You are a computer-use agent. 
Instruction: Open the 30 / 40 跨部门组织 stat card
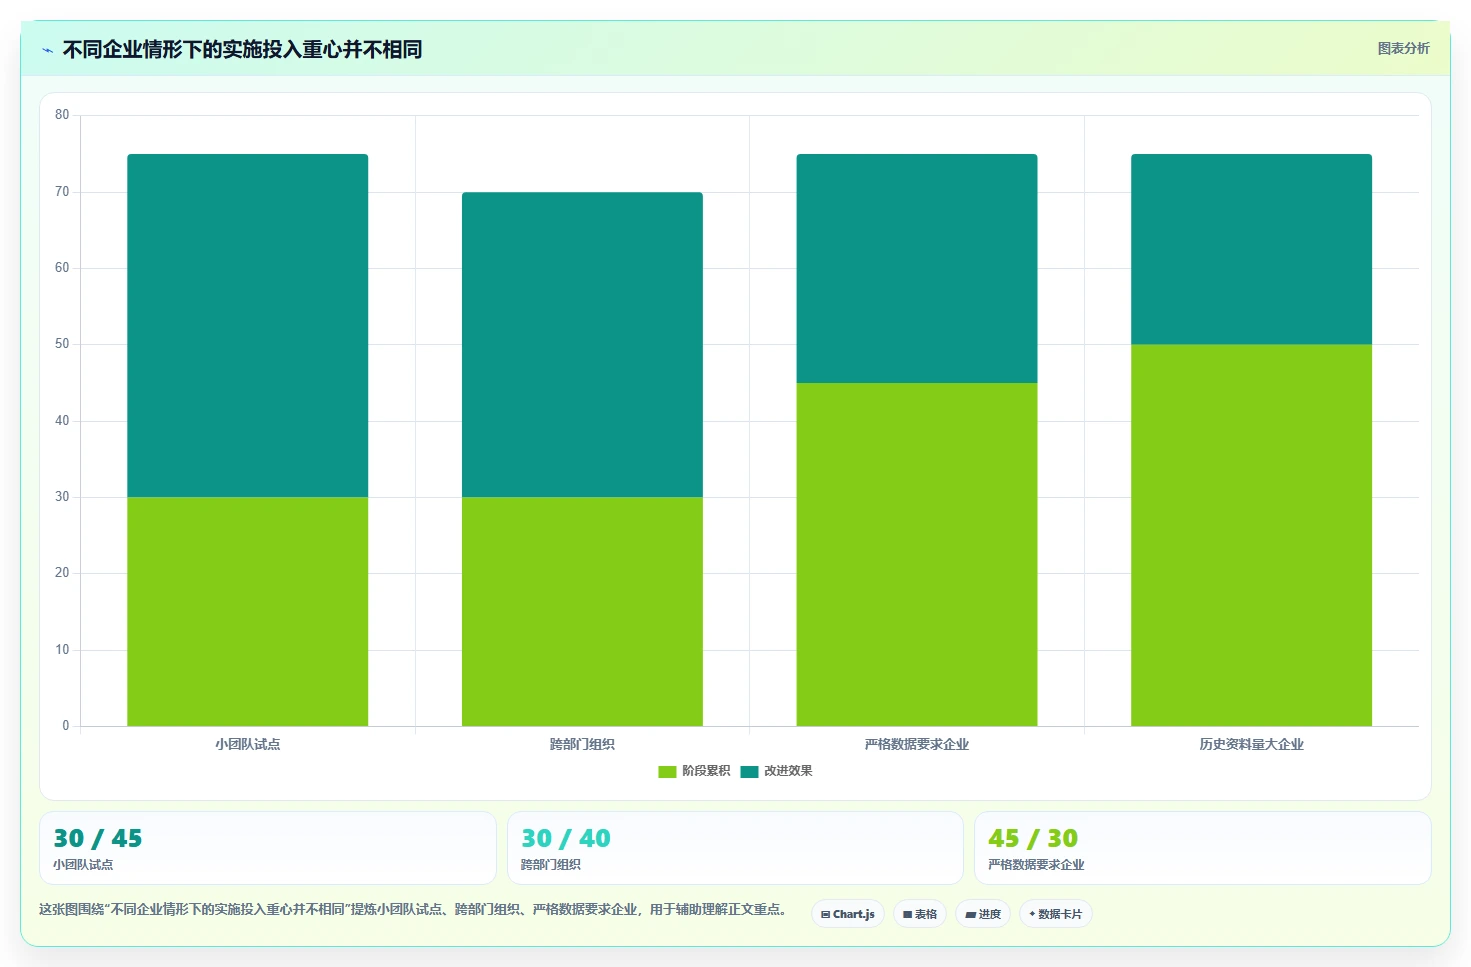pyautogui.click(x=735, y=848)
